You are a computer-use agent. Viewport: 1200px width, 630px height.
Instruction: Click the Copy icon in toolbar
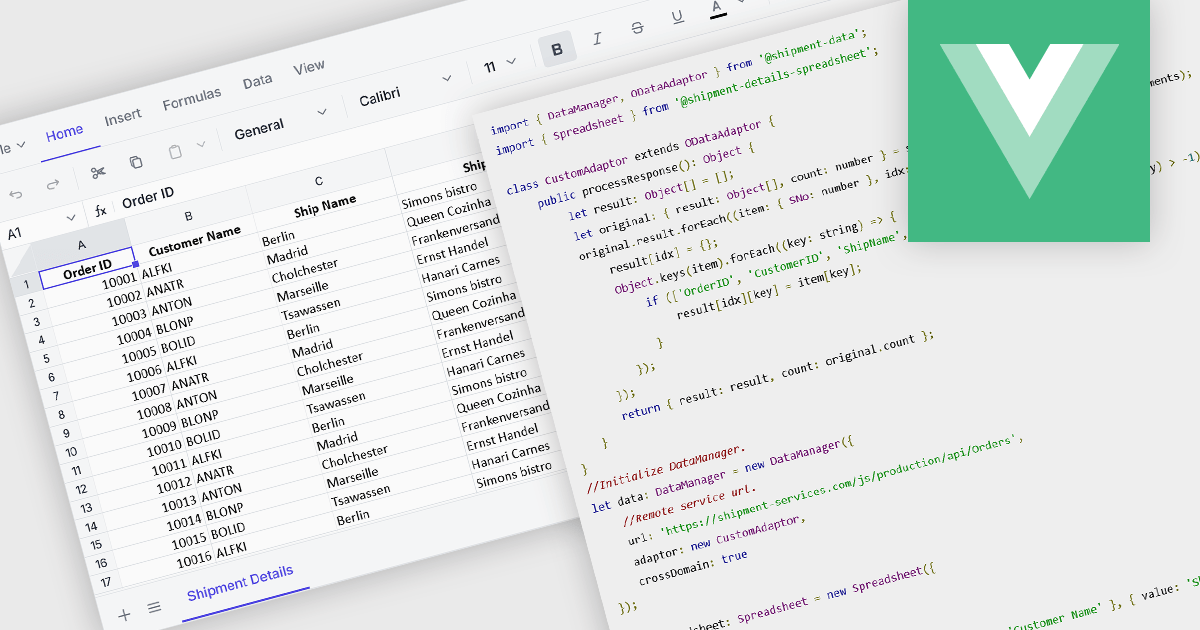coord(136,162)
